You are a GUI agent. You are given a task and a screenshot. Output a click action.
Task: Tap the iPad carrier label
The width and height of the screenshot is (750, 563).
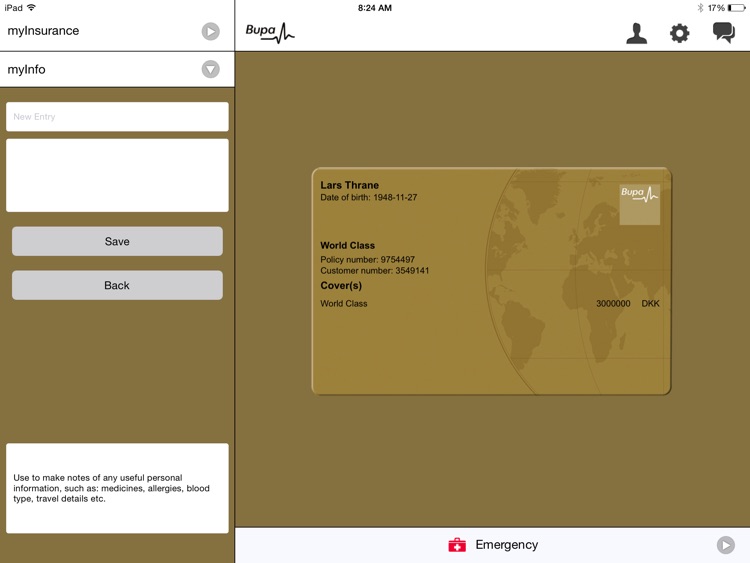tap(14, 8)
